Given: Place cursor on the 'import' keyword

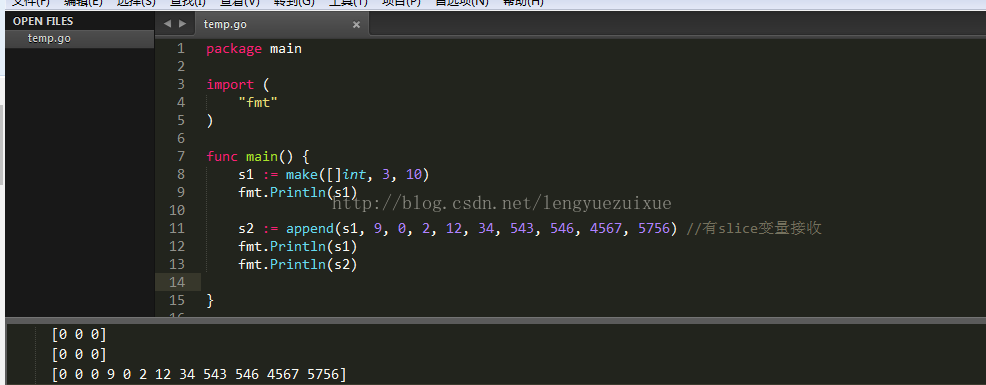Looking at the screenshot, I should tap(230, 84).
